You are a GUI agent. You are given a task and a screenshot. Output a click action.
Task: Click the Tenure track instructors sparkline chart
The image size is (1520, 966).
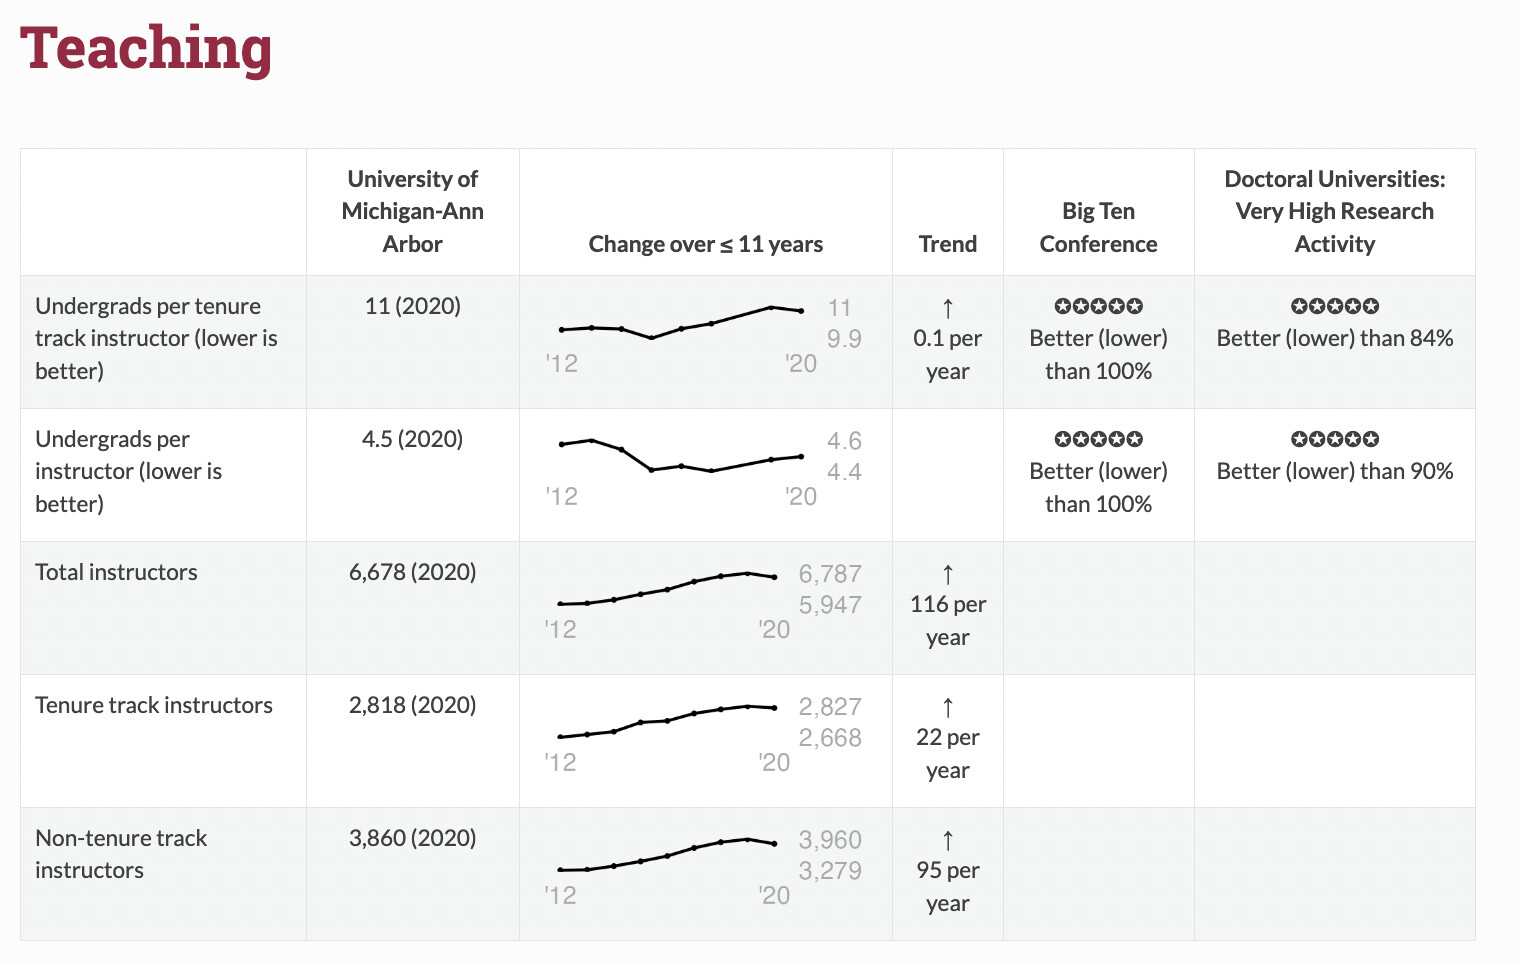point(667,721)
